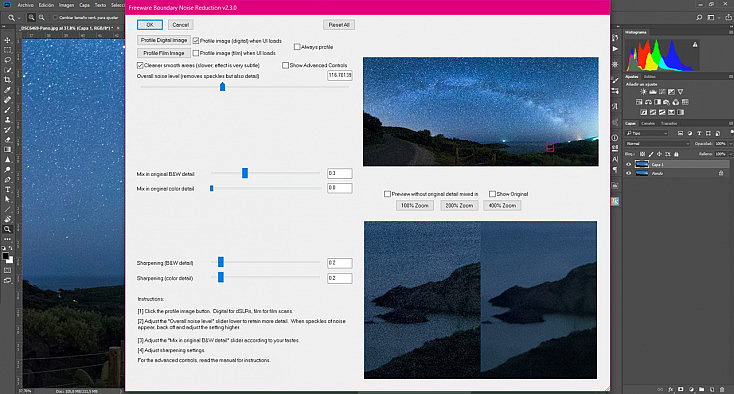Open the Zoom tool preset picker
The image size is (734, 394).
tap(14, 18)
